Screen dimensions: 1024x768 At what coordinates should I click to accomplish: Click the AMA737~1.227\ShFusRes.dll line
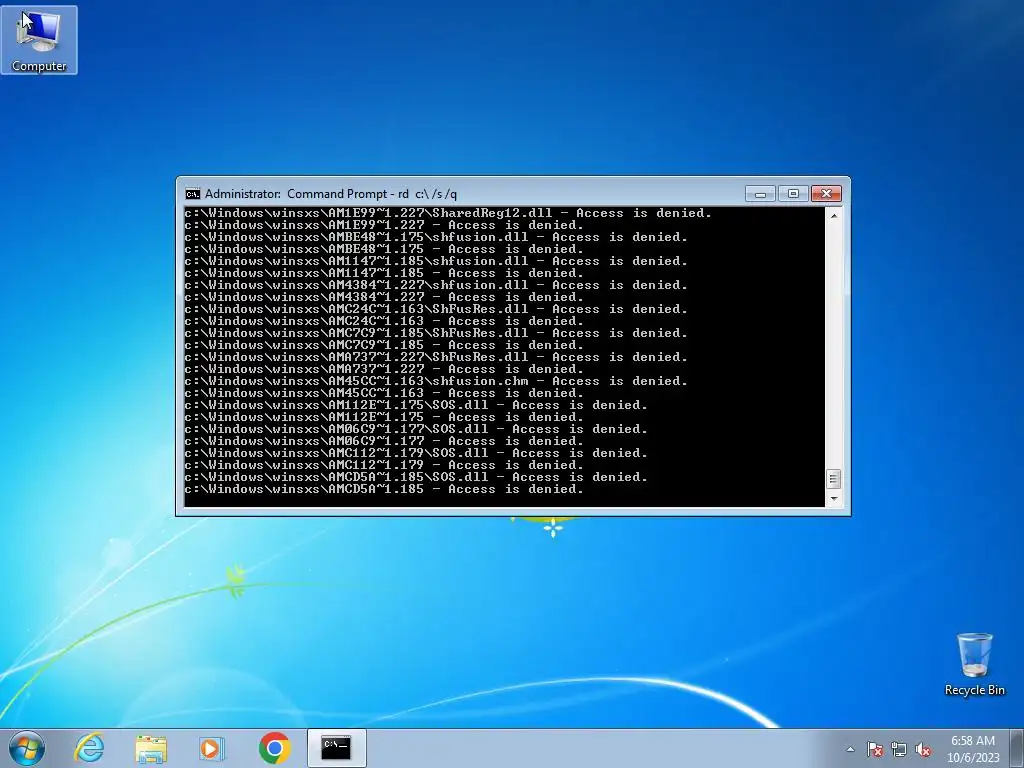pyautogui.click(x=436, y=357)
